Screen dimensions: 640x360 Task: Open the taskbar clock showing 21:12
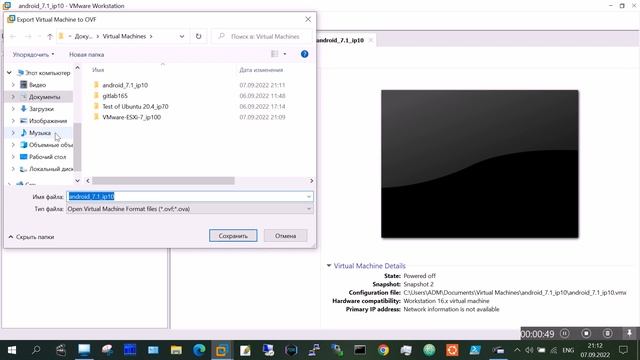(595, 350)
